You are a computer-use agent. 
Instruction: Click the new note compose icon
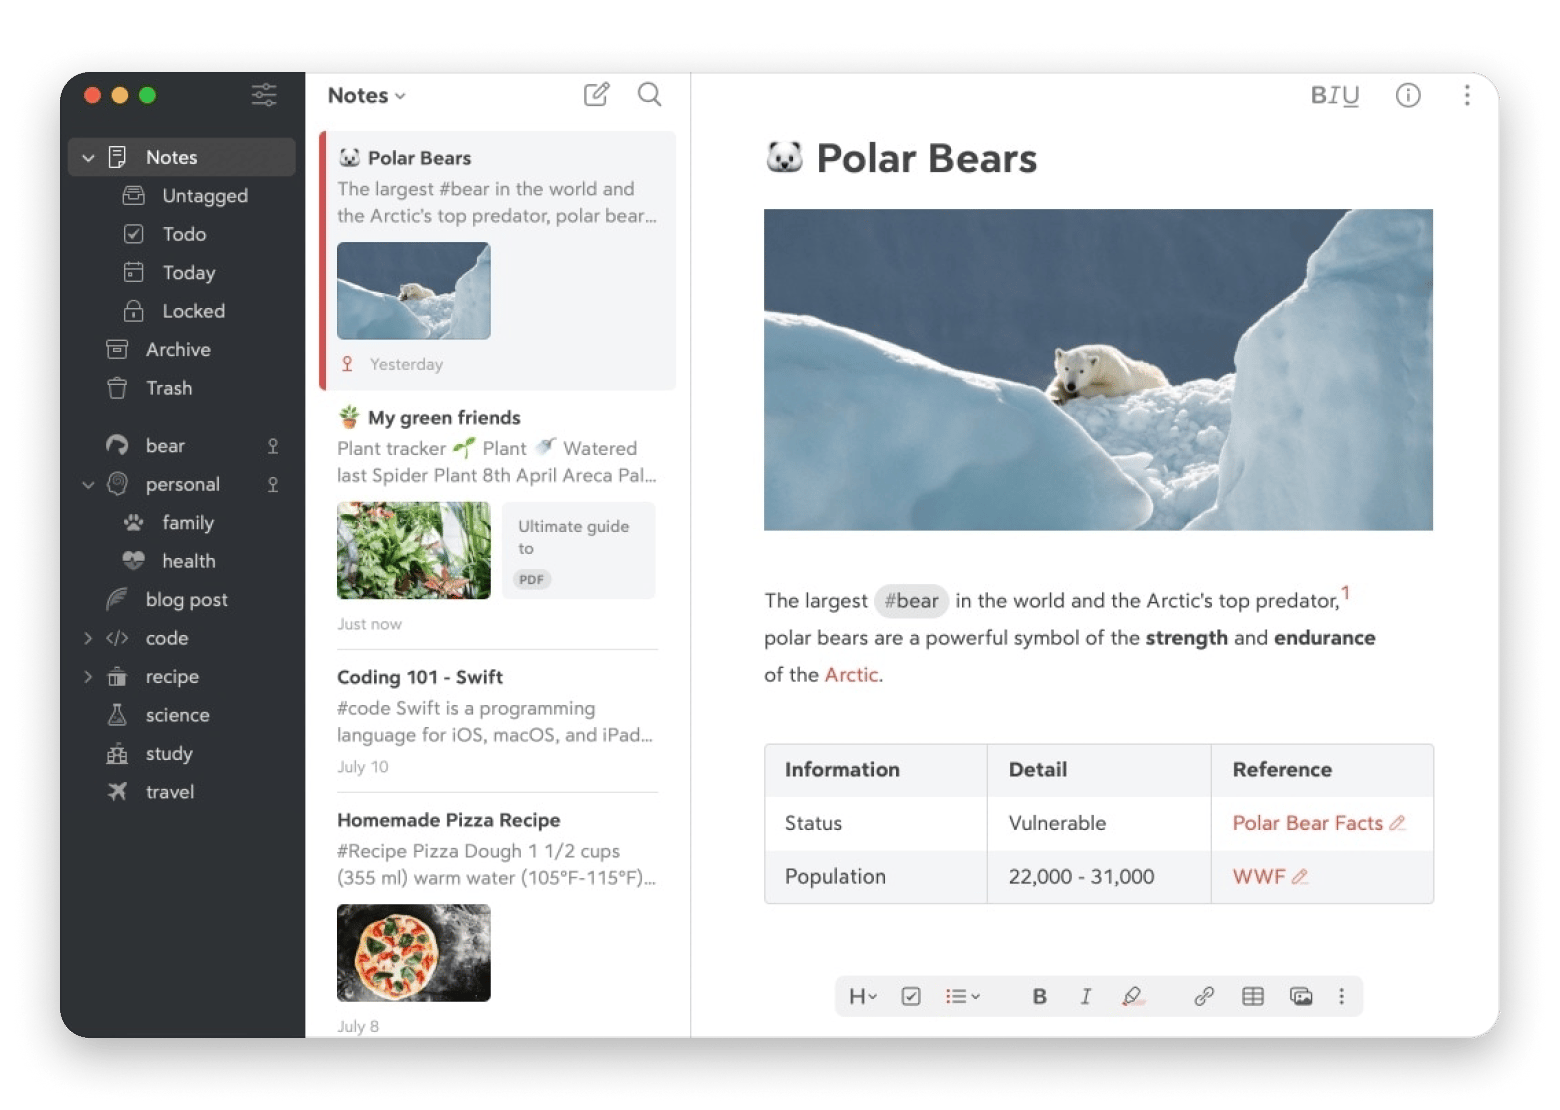point(596,95)
